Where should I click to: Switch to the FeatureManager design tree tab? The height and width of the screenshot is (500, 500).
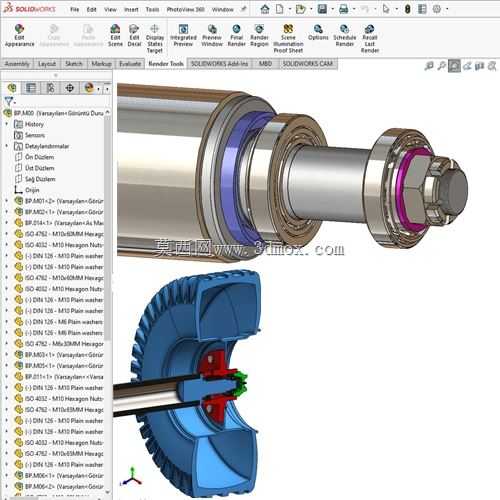12,88
